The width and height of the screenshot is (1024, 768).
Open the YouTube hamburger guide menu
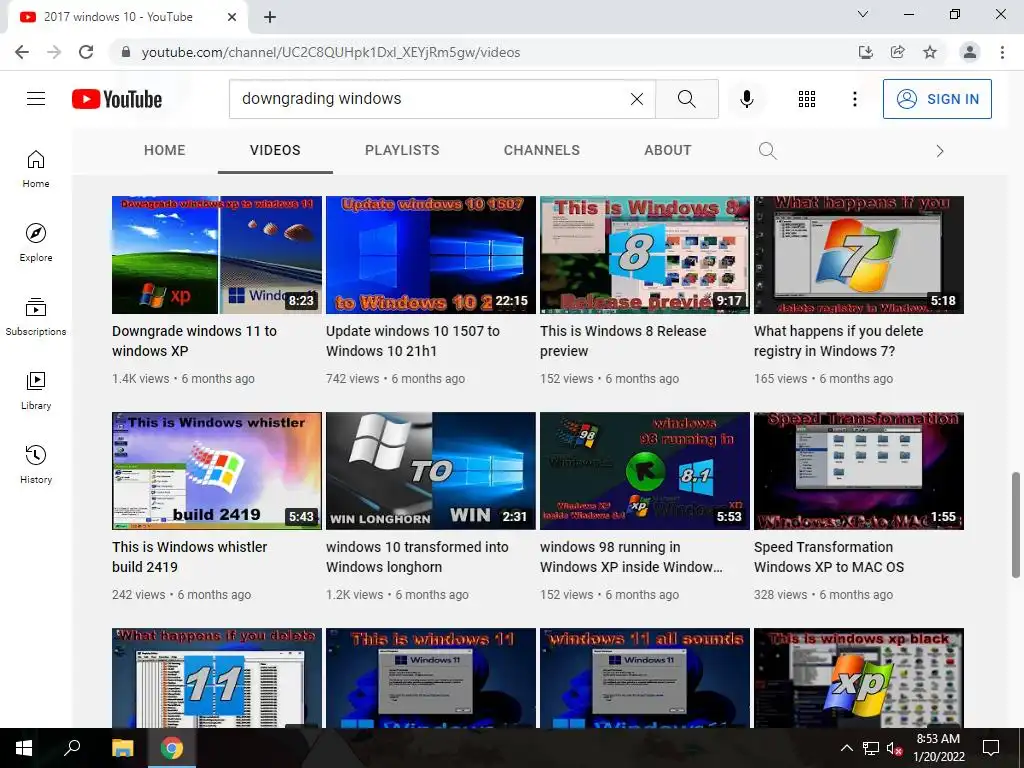[x=36, y=99]
